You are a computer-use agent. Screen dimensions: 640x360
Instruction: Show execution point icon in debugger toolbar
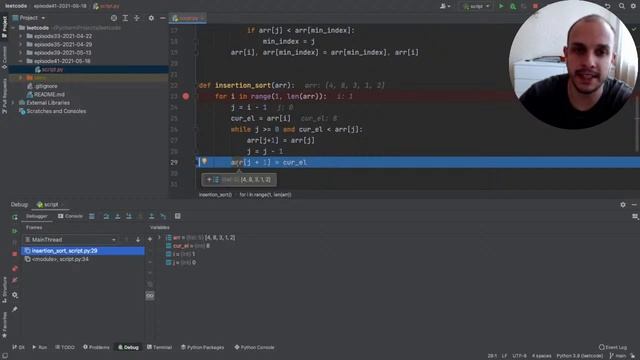point(92,216)
